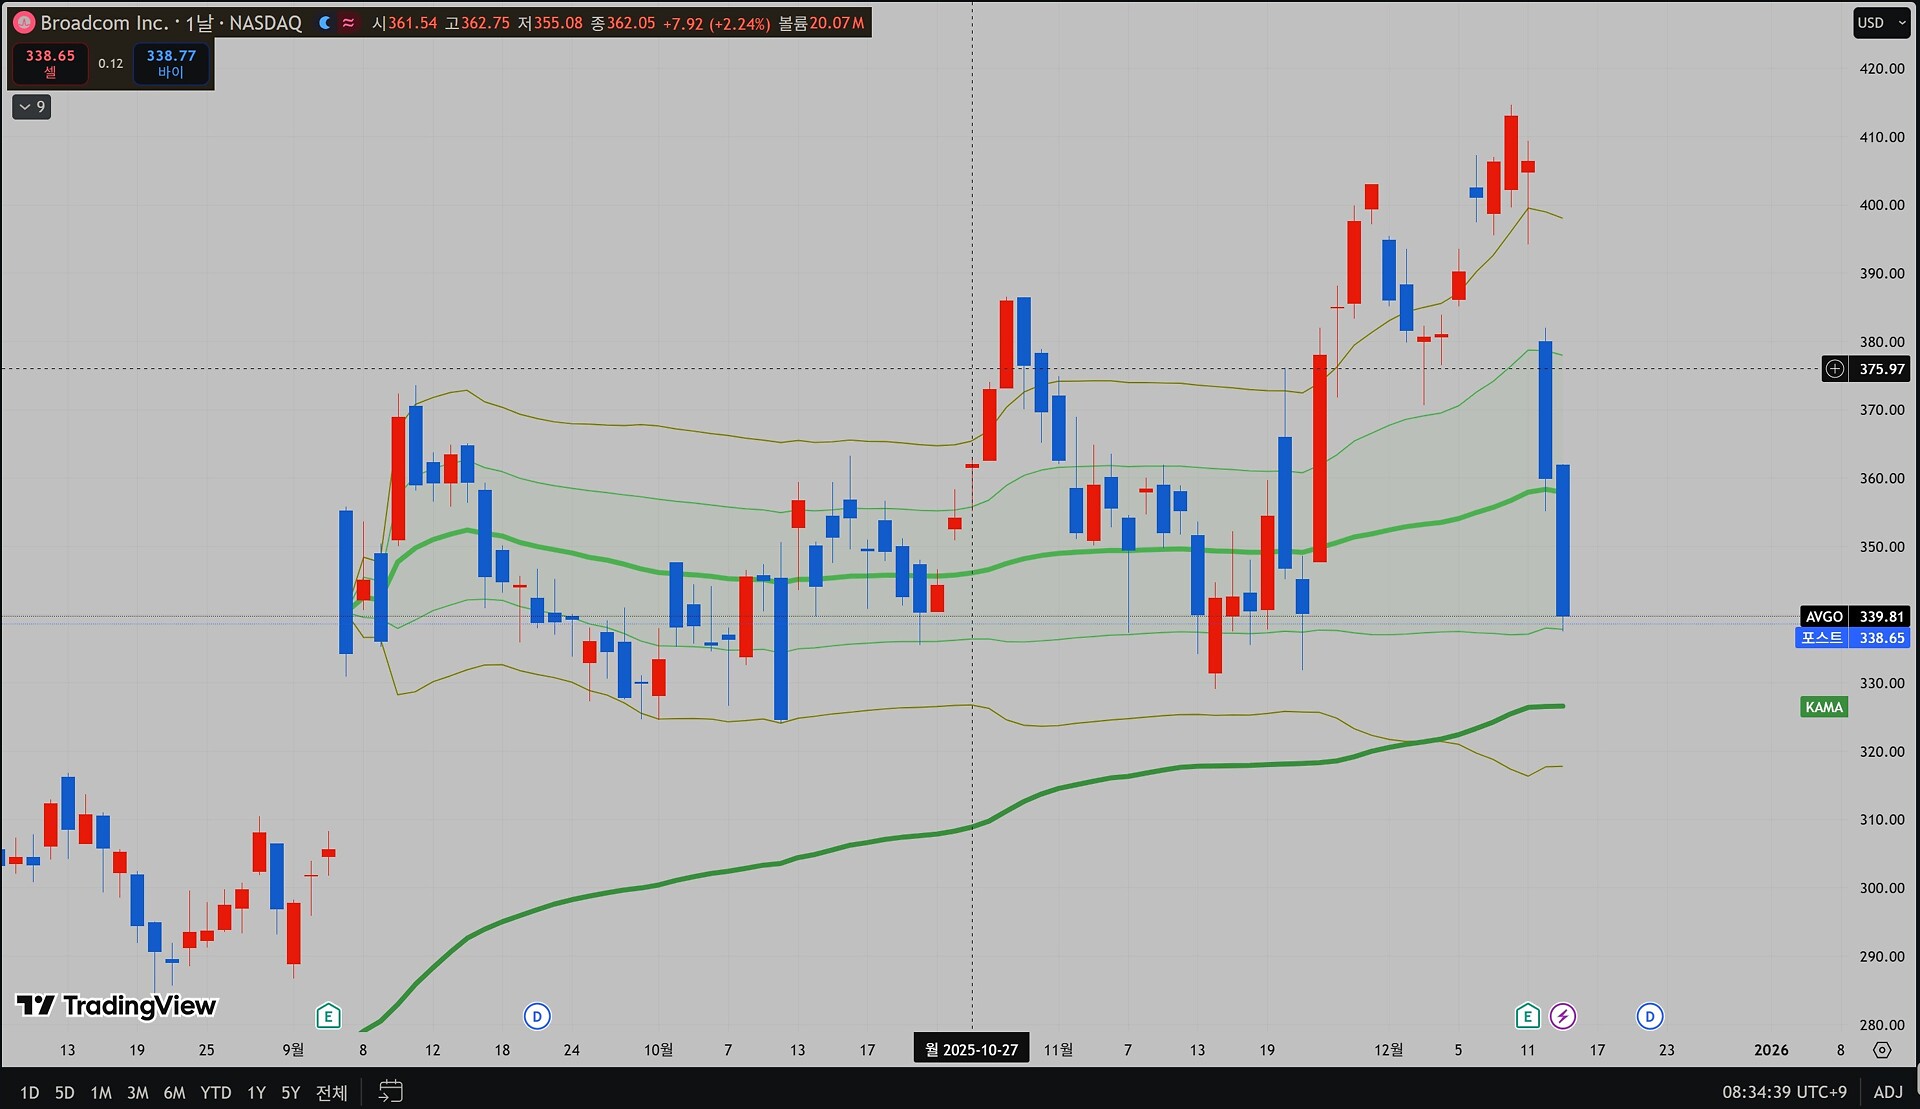1920x1109 pixels.
Task: Open price scale settings gear icon
Action: pos(1882,1050)
